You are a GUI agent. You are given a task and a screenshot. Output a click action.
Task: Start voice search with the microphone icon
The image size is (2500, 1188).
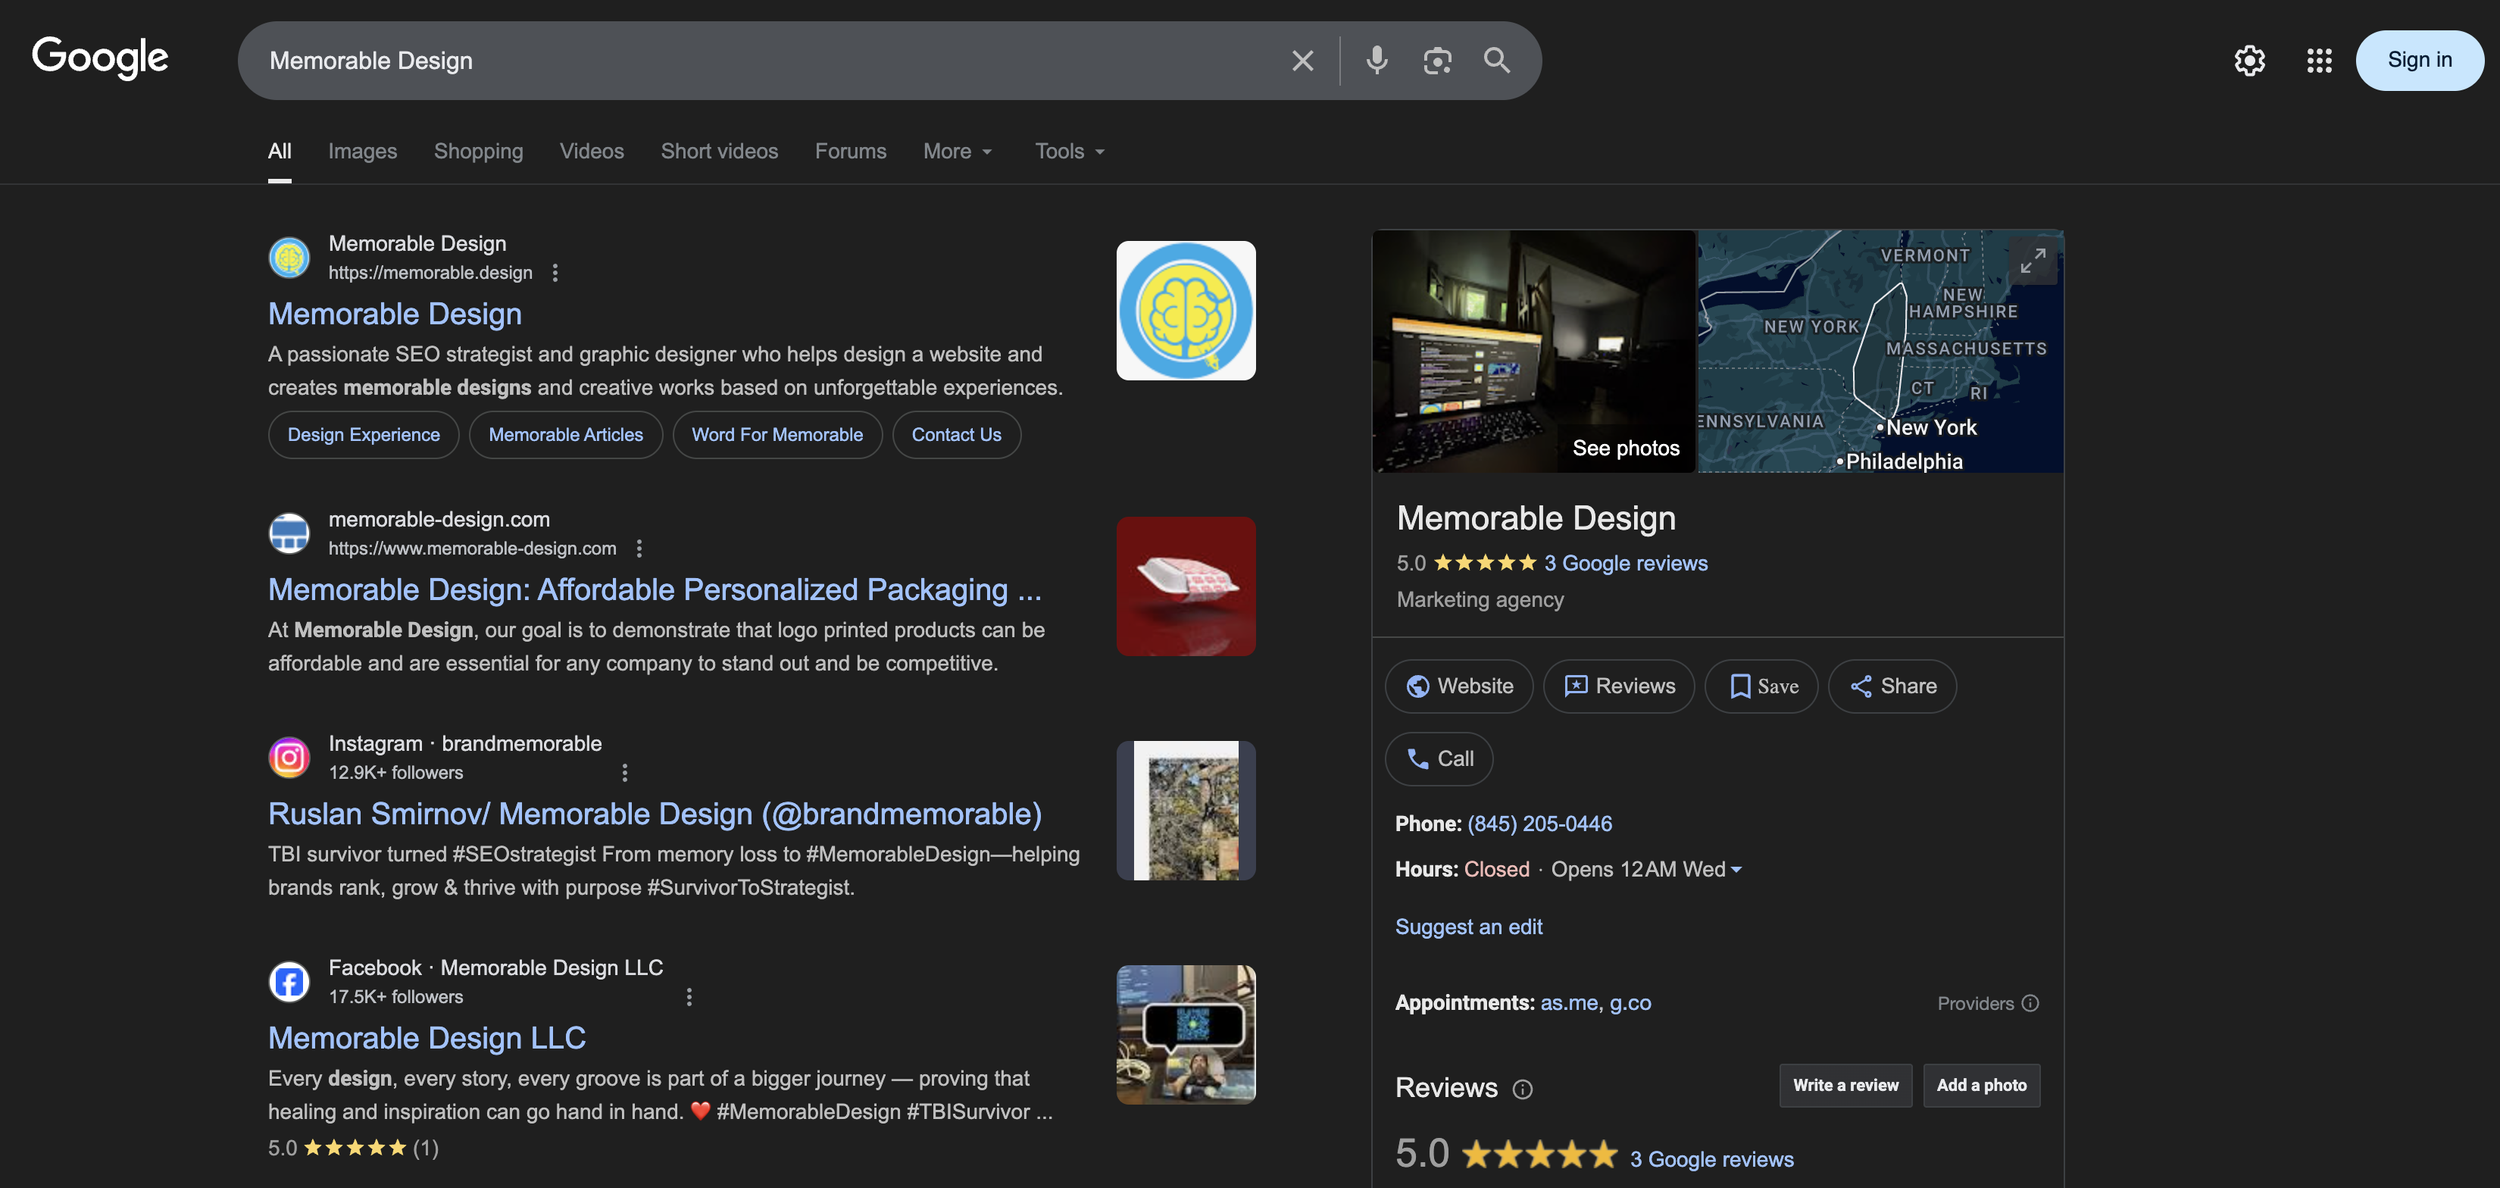(1376, 61)
